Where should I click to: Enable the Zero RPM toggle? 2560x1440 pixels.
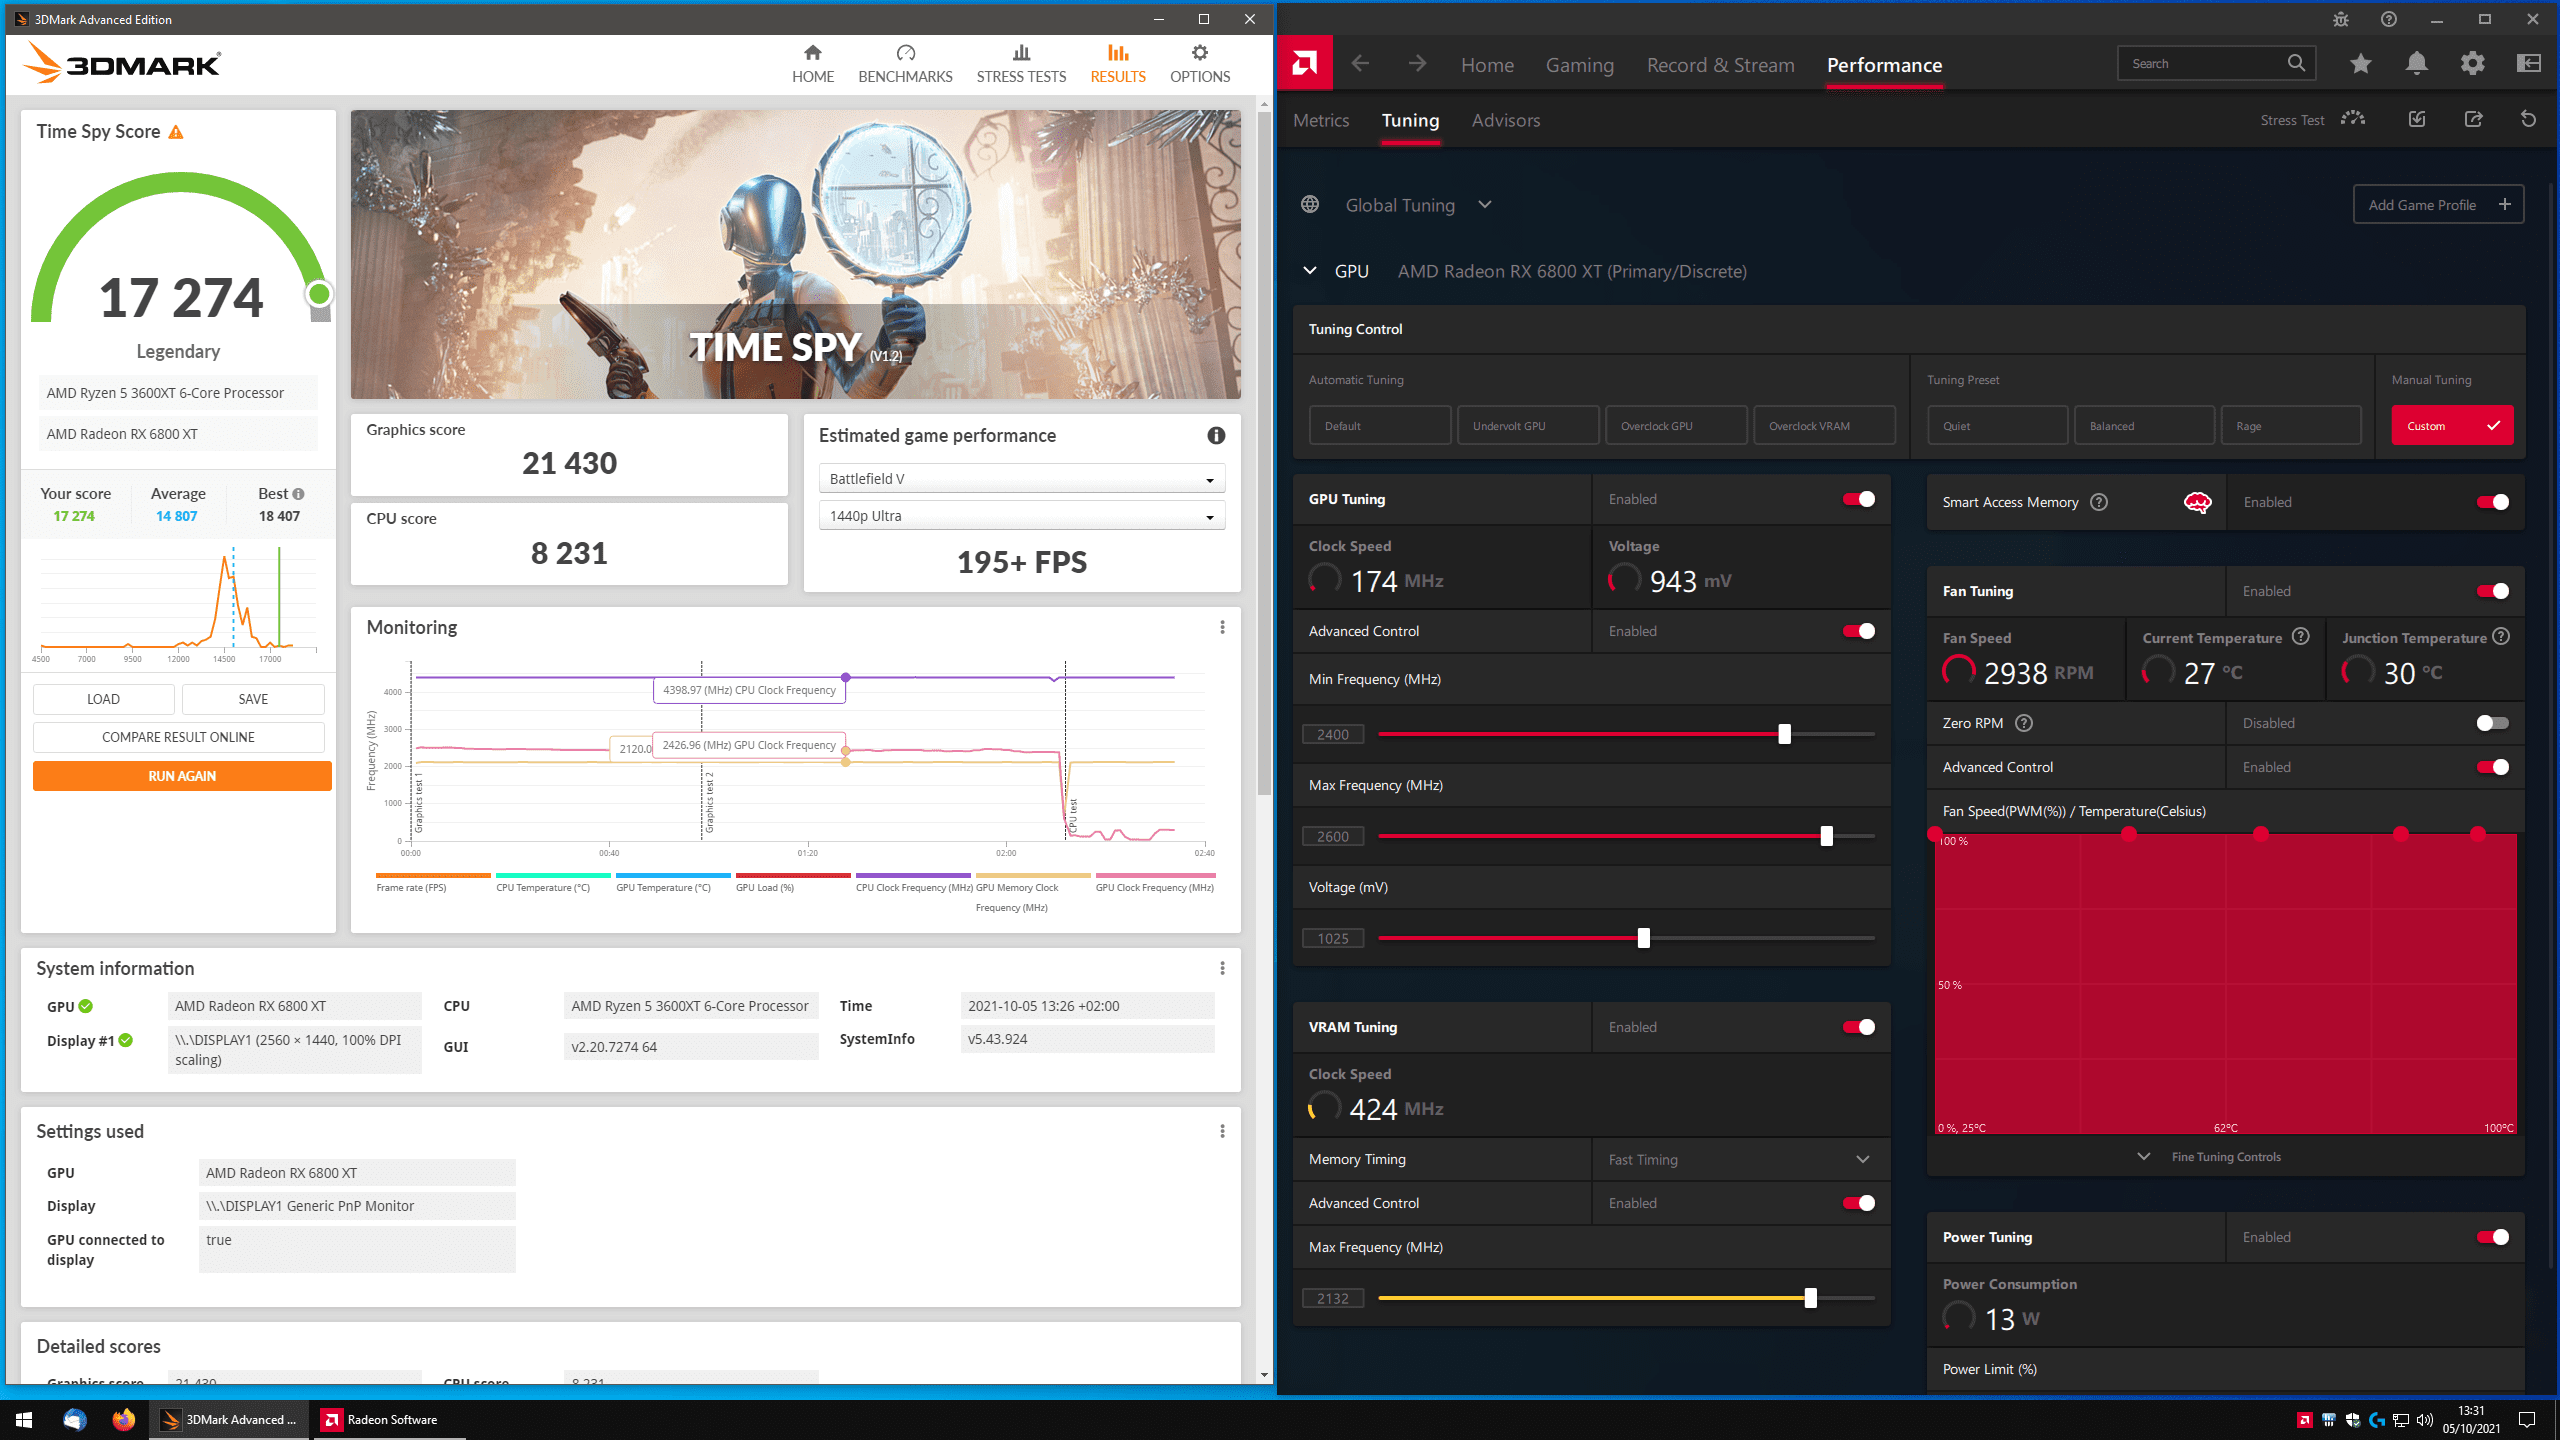pyautogui.click(x=2492, y=723)
